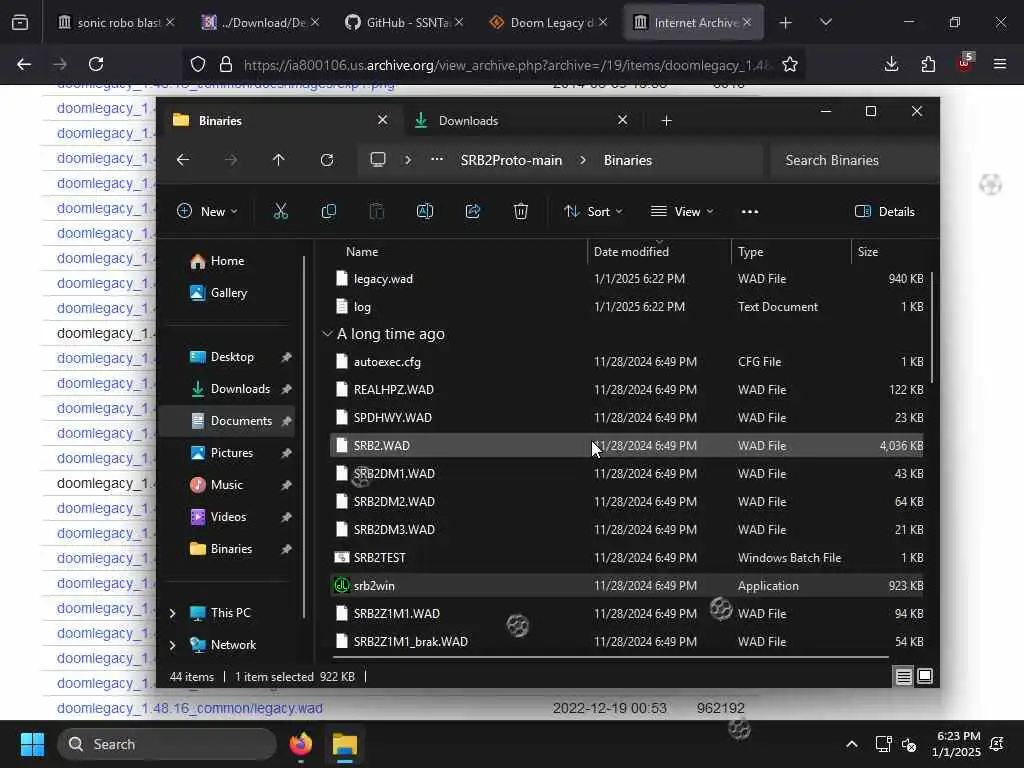
Task: Switch to the GitHub - SSNTails Firefox tab
Action: tap(403, 23)
